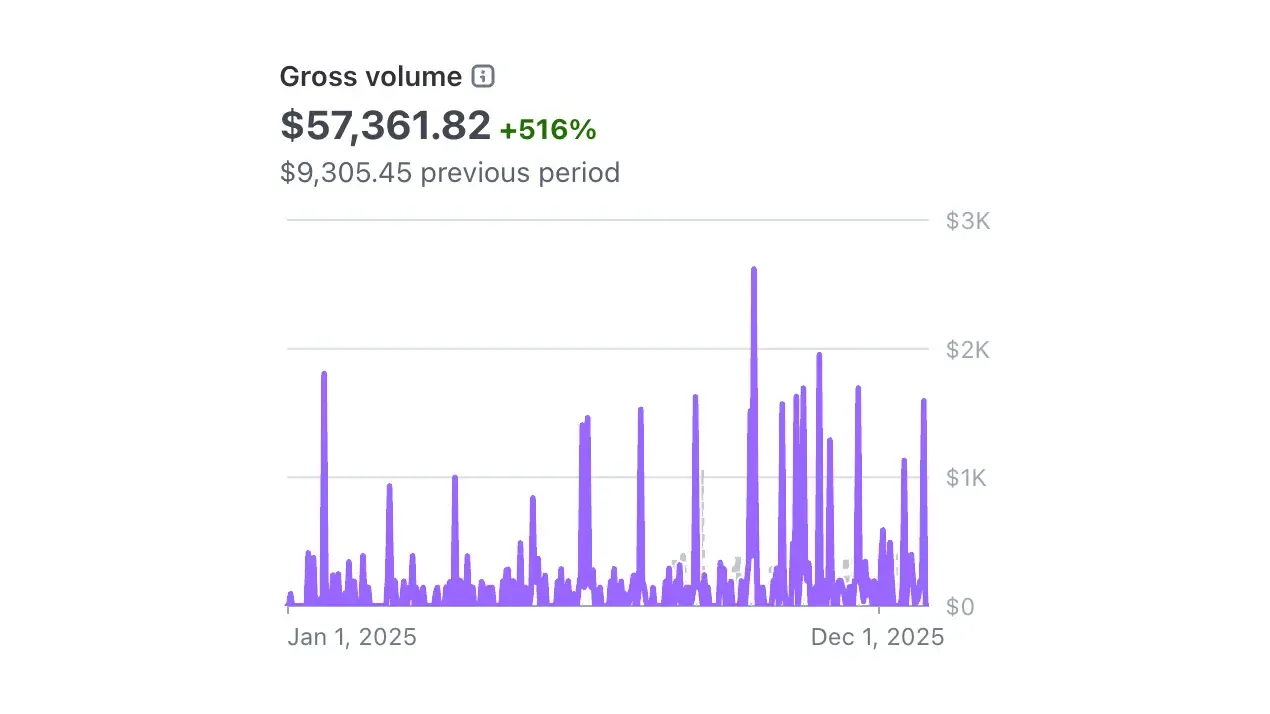Open the tooltip beside Gross volume heading

pyautogui.click(x=483, y=76)
